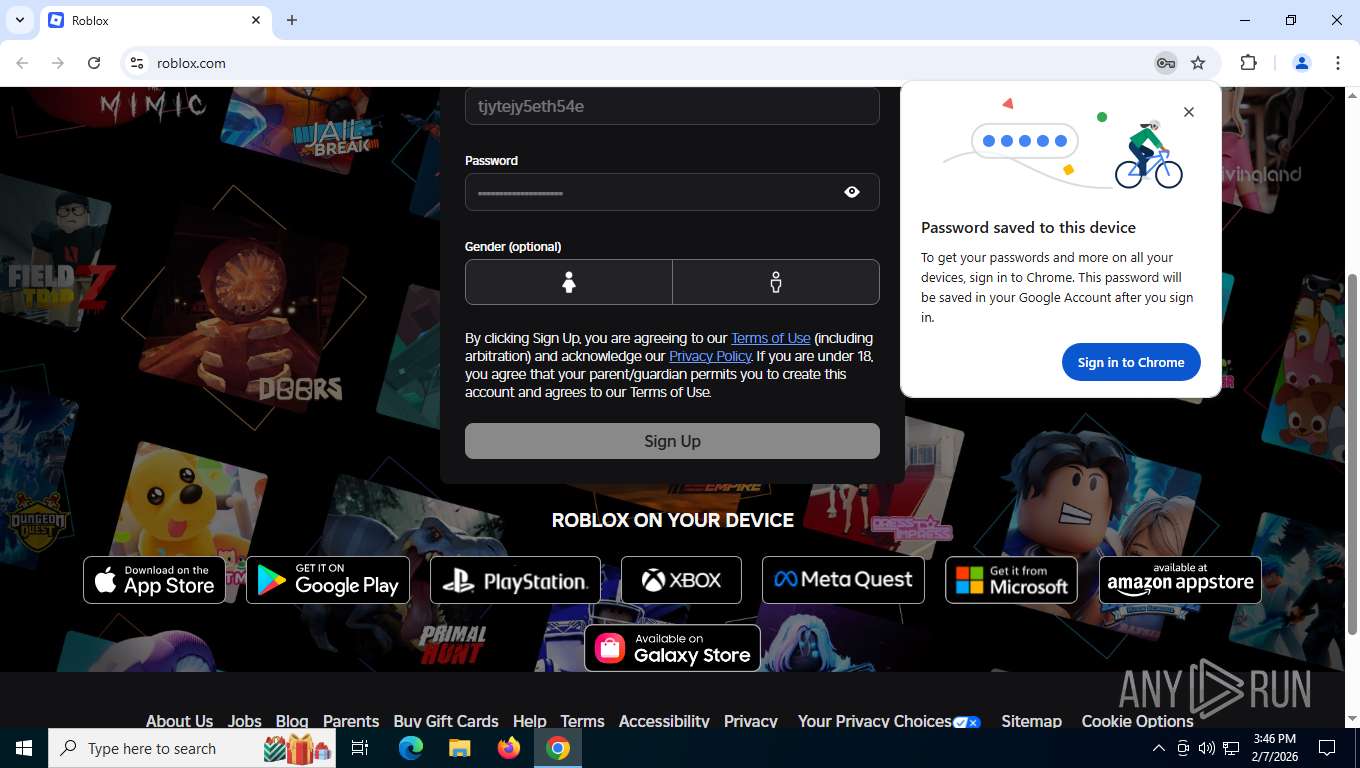Open the Get it from Microsoft badge
Image resolution: width=1360 pixels, height=768 pixels.
click(x=1011, y=580)
